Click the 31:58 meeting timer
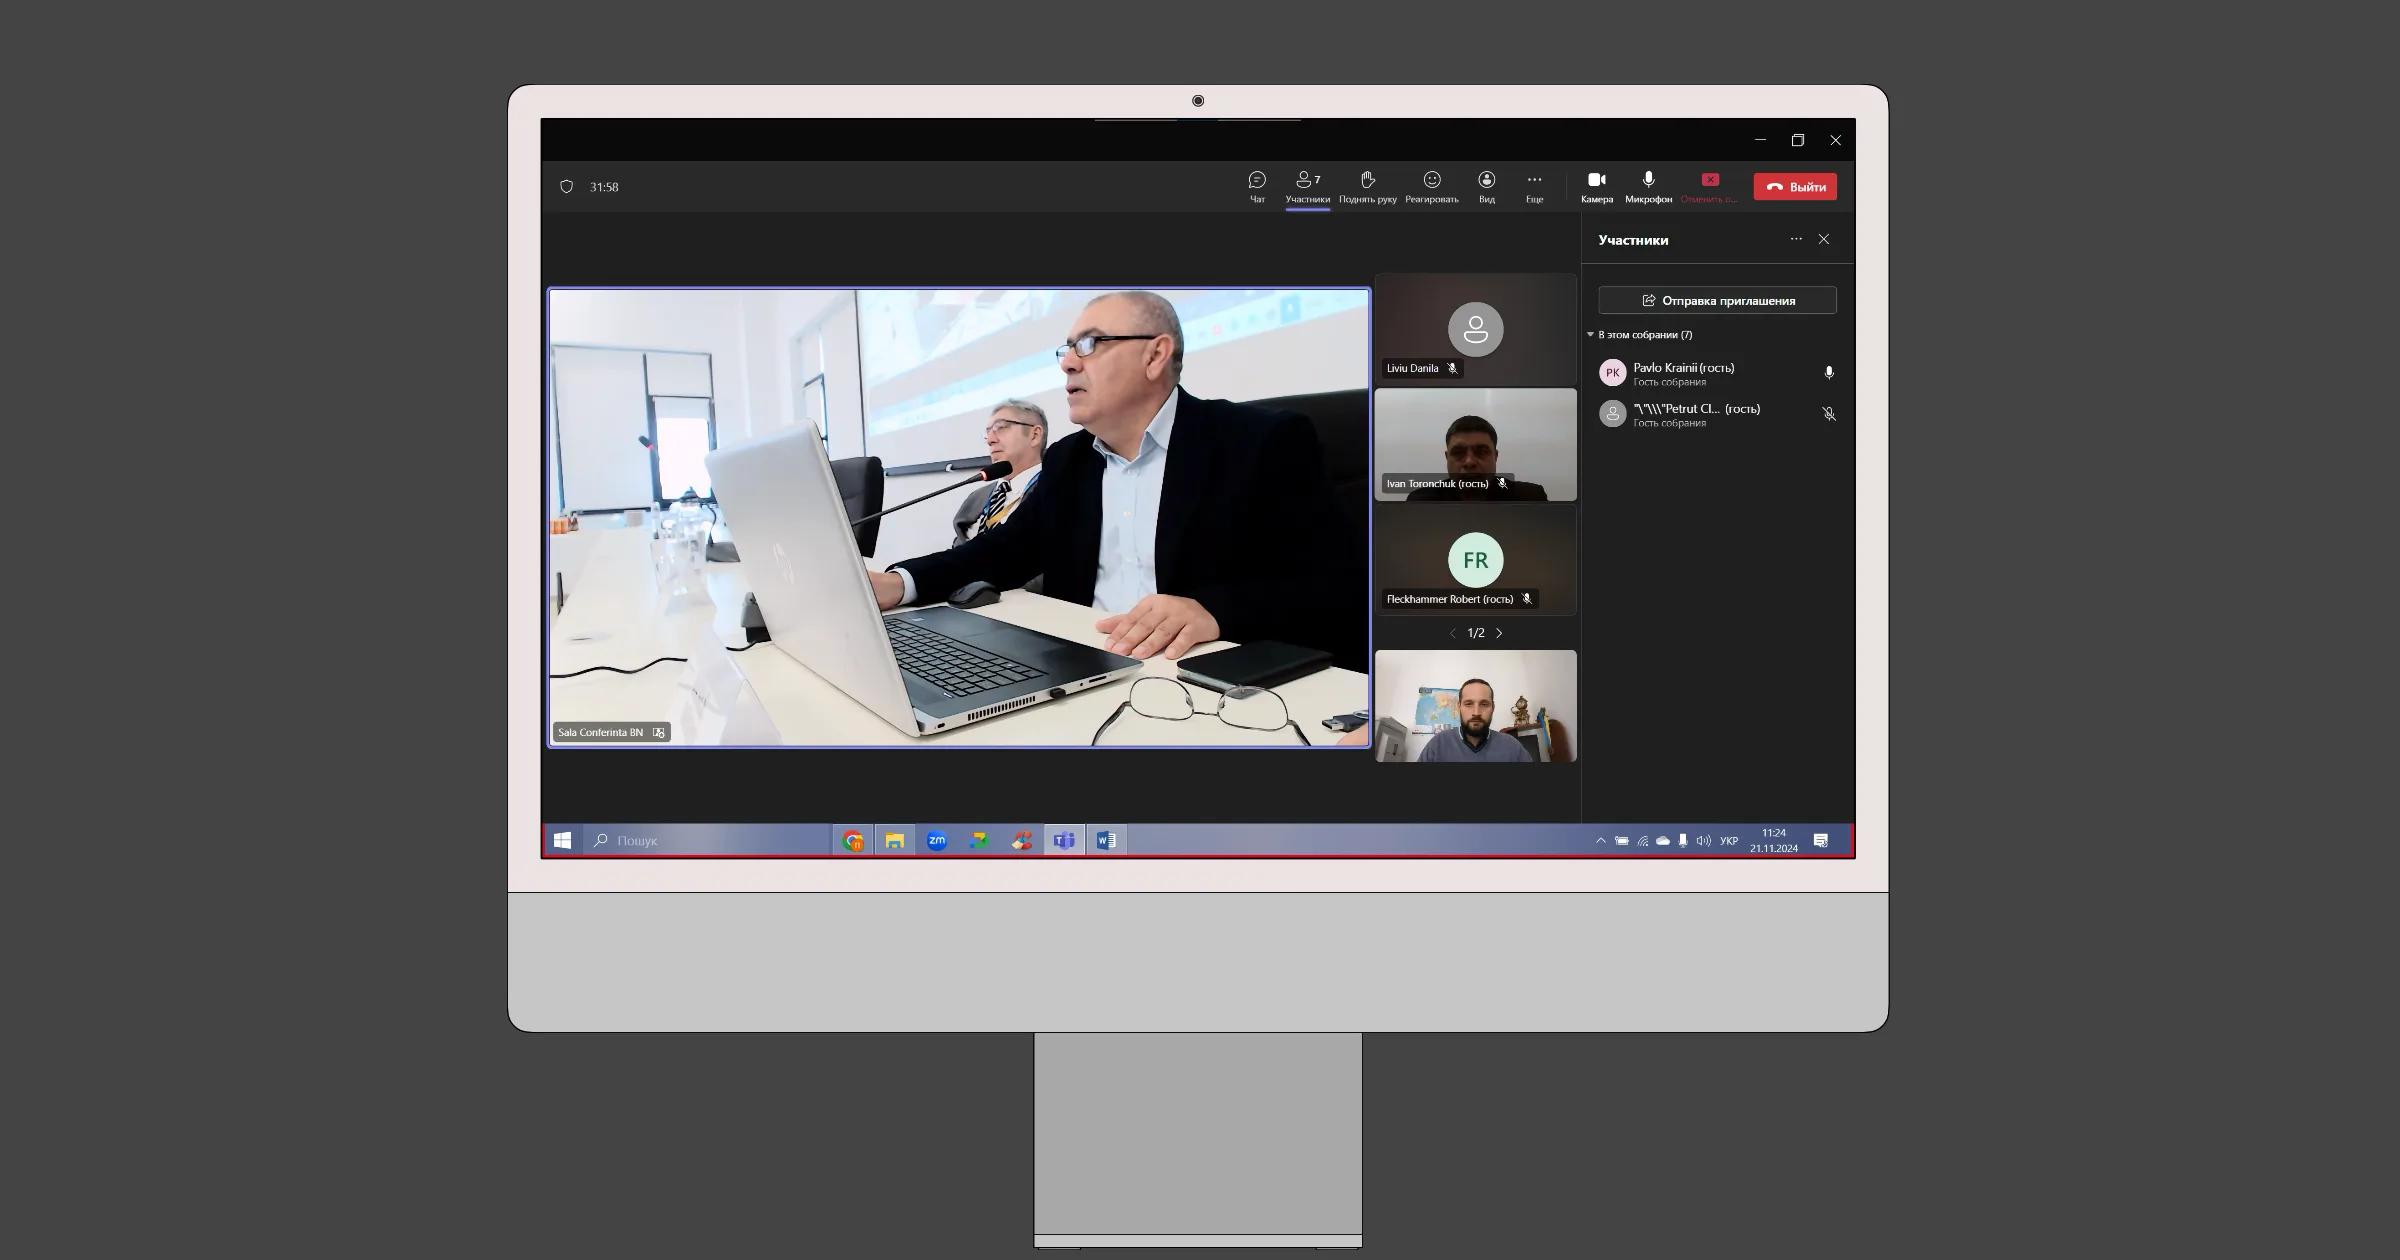Image resolution: width=2400 pixels, height=1260 pixels. pos(604,187)
